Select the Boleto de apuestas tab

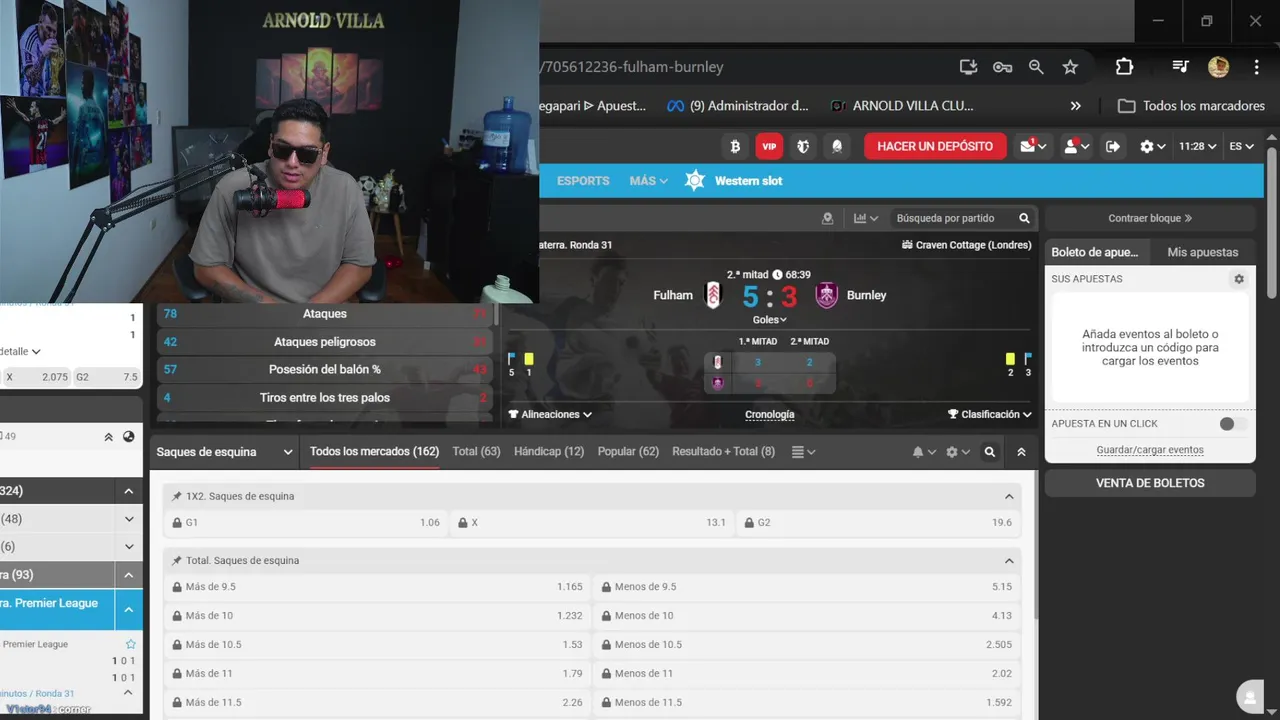[1095, 252]
